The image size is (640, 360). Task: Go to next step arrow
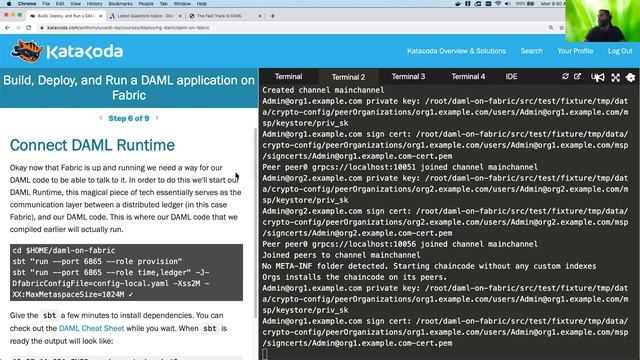click(x=158, y=118)
